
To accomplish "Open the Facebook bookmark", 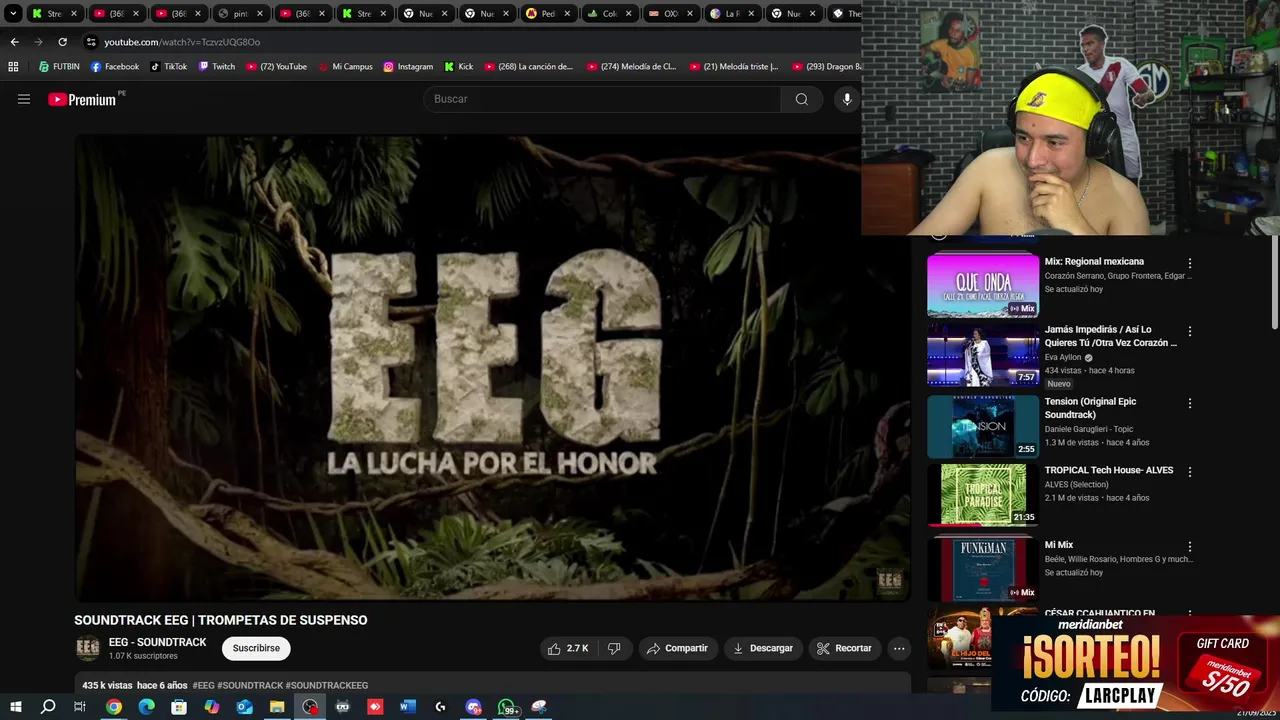I will (x=115, y=67).
